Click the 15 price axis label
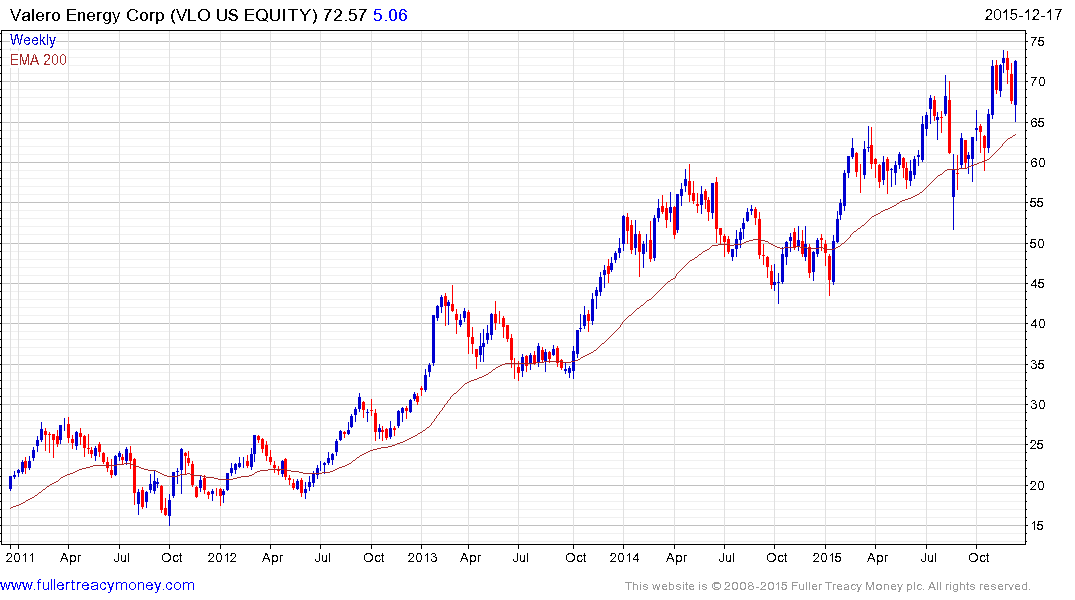 tap(1037, 526)
